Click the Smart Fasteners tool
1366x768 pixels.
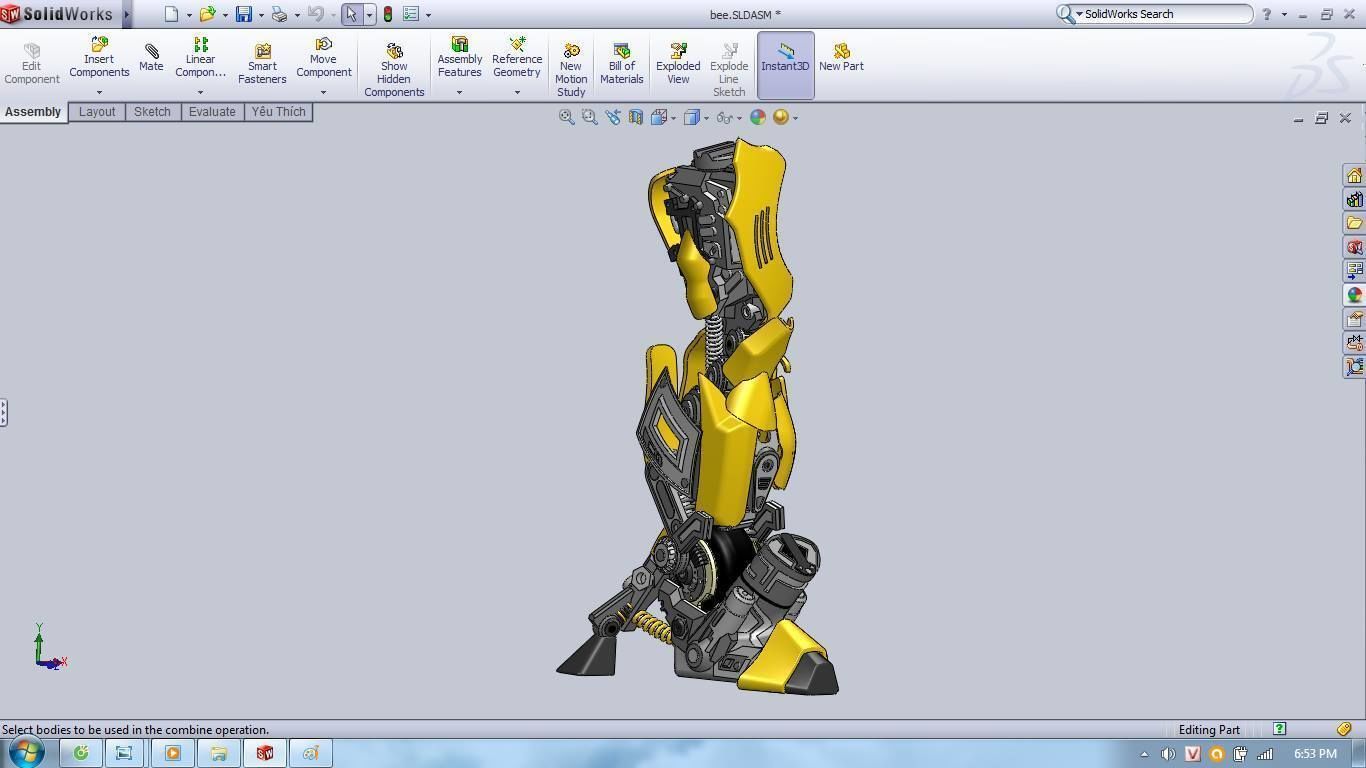[262, 64]
